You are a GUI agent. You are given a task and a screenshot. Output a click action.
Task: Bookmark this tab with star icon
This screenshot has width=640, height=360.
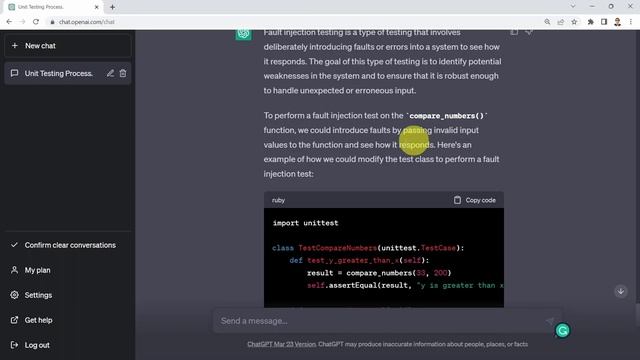574,22
